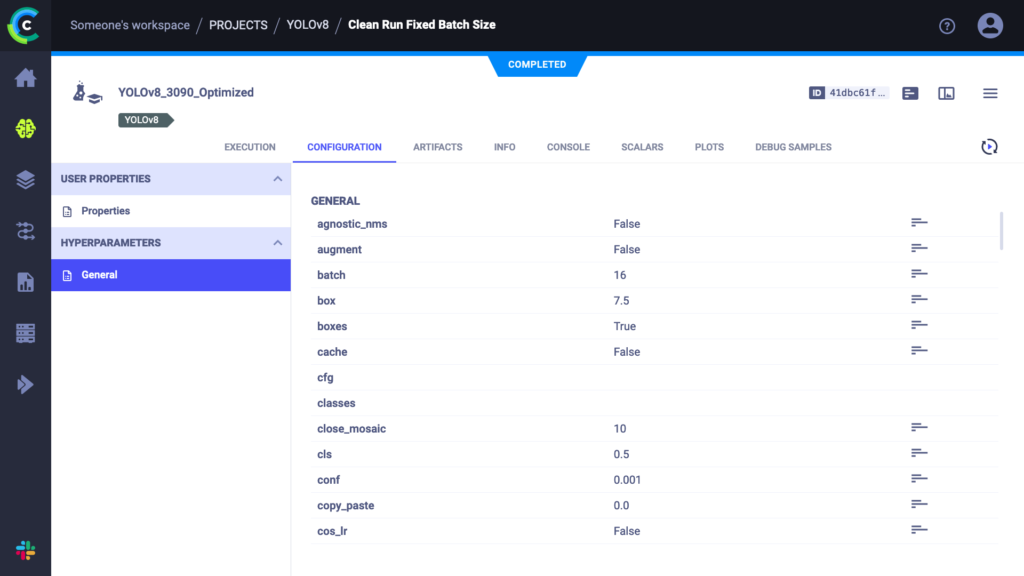Click the conf value 0.001
Viewport: 1024px width, 576px height.
(627, 480)
